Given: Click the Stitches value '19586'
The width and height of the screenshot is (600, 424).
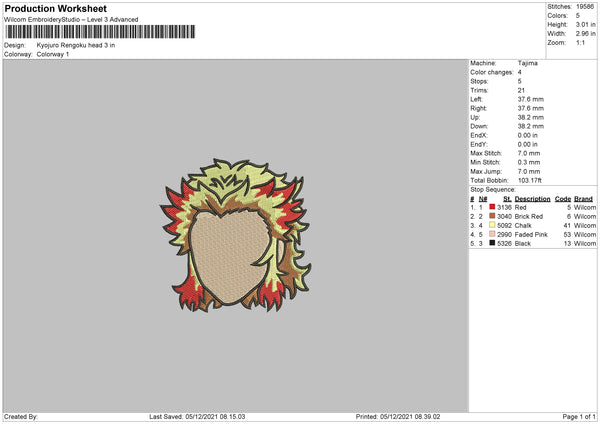Looking at the screenshot, I should coord(585,7).
